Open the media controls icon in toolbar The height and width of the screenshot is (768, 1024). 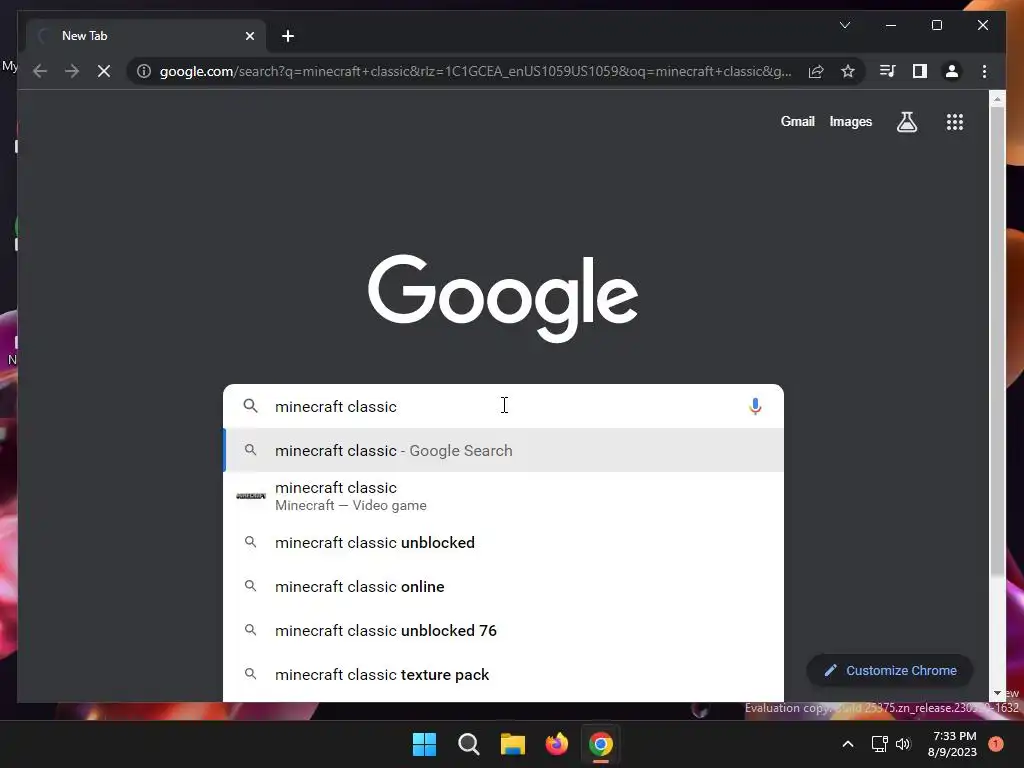point(887,71)
